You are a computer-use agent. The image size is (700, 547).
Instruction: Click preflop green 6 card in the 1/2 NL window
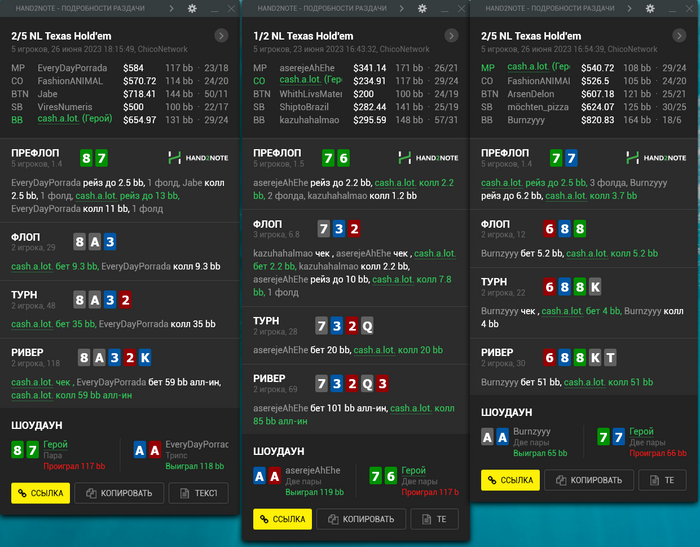(x=343, y=158)
